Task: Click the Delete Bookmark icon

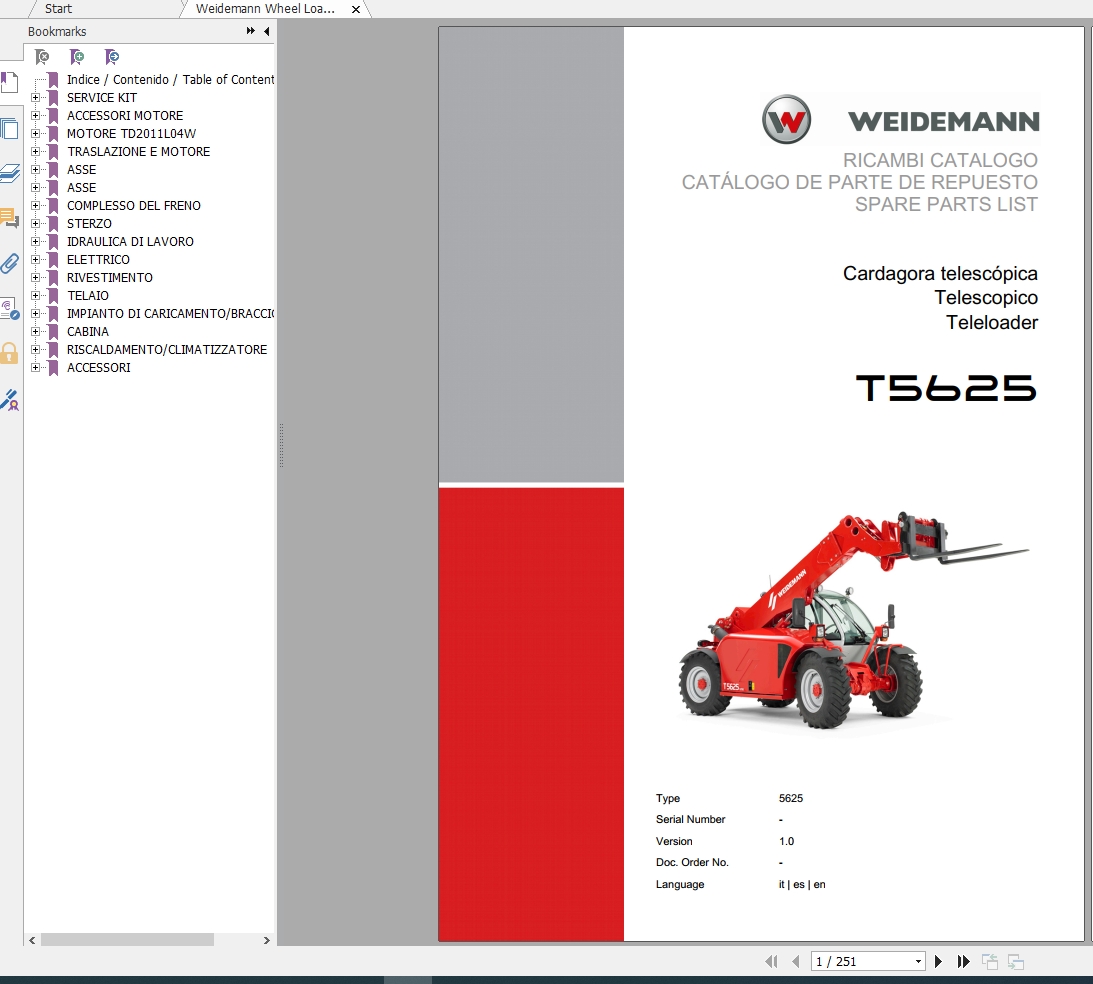Action: click(42, 57)
